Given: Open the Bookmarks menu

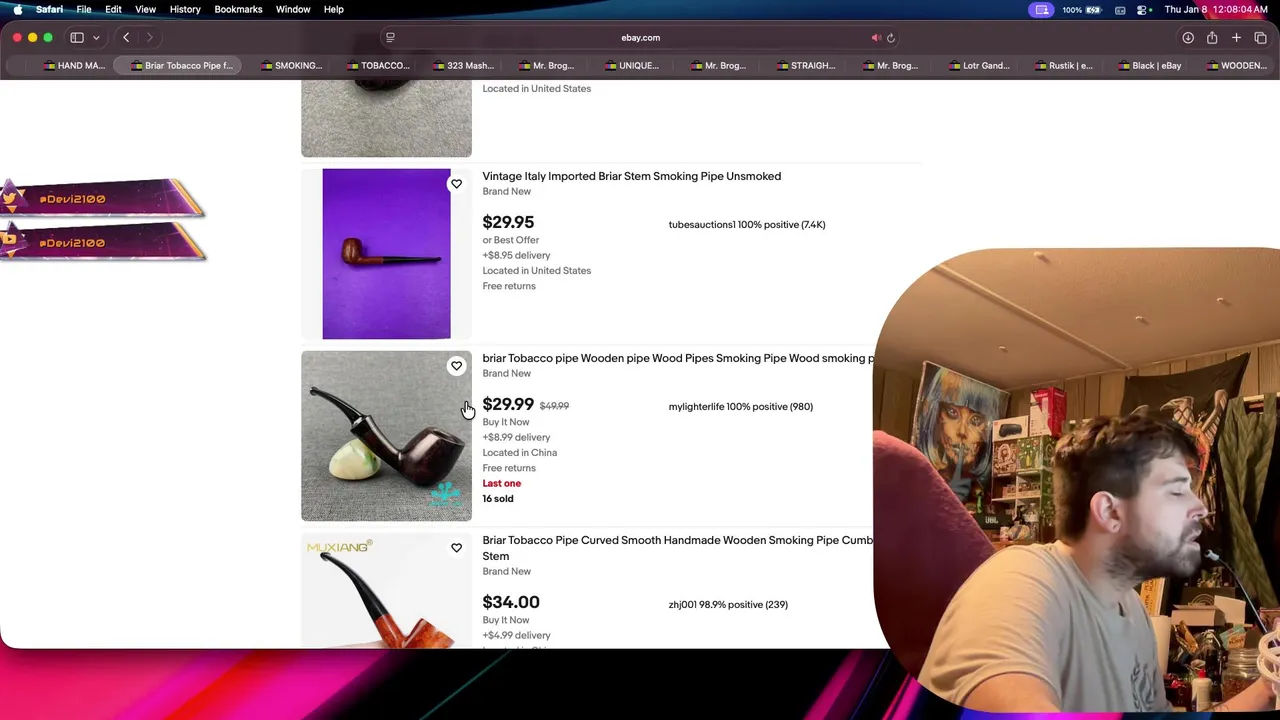Looking at the screenshot, I should tap(238, 10).
